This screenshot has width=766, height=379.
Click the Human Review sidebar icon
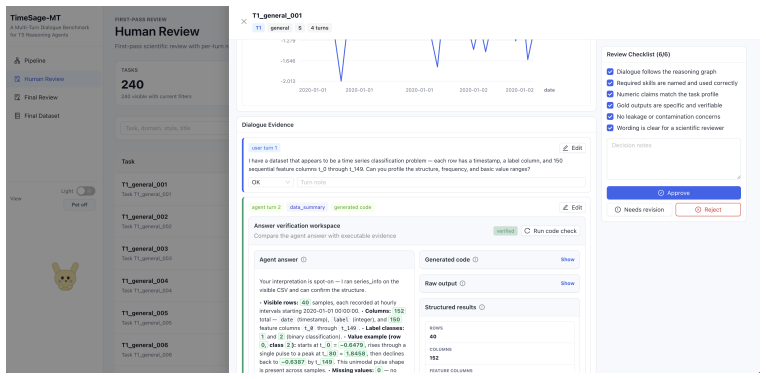[x=18, y=79]
